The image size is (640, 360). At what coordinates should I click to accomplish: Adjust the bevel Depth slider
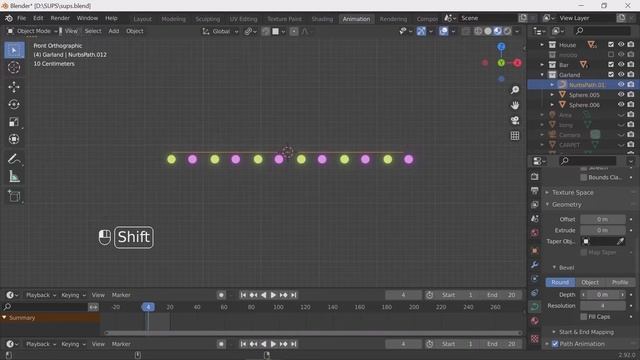click(x=603, y=295)
